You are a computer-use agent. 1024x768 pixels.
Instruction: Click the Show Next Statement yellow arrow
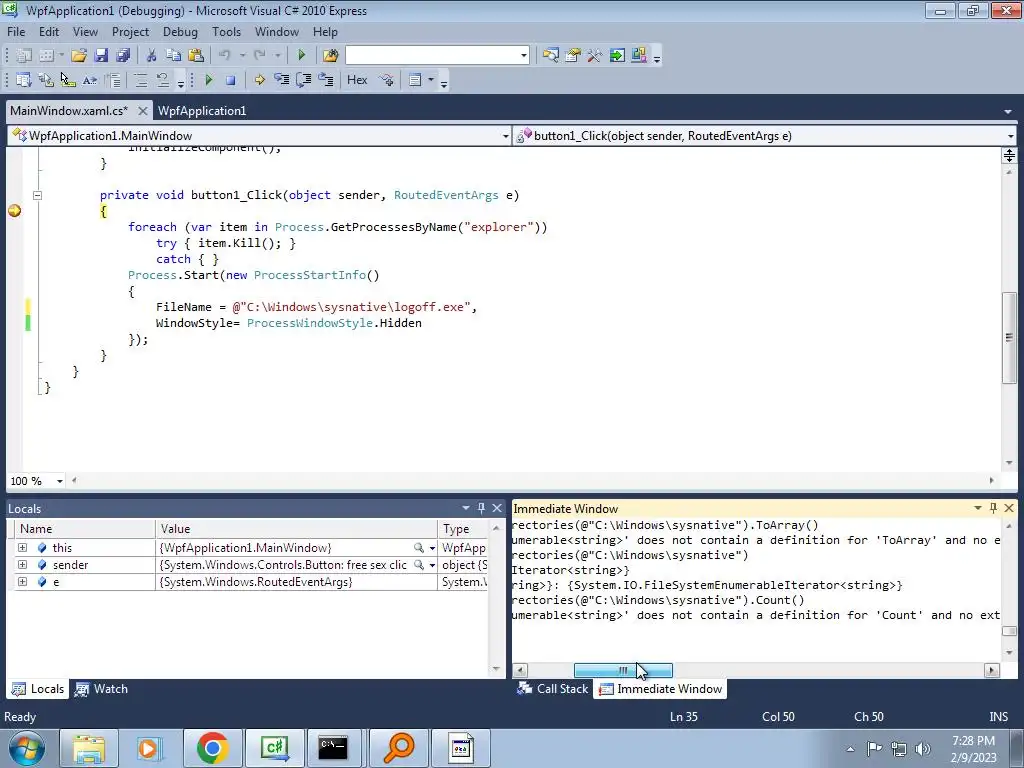pyautogui.click(x=260, y=80)
